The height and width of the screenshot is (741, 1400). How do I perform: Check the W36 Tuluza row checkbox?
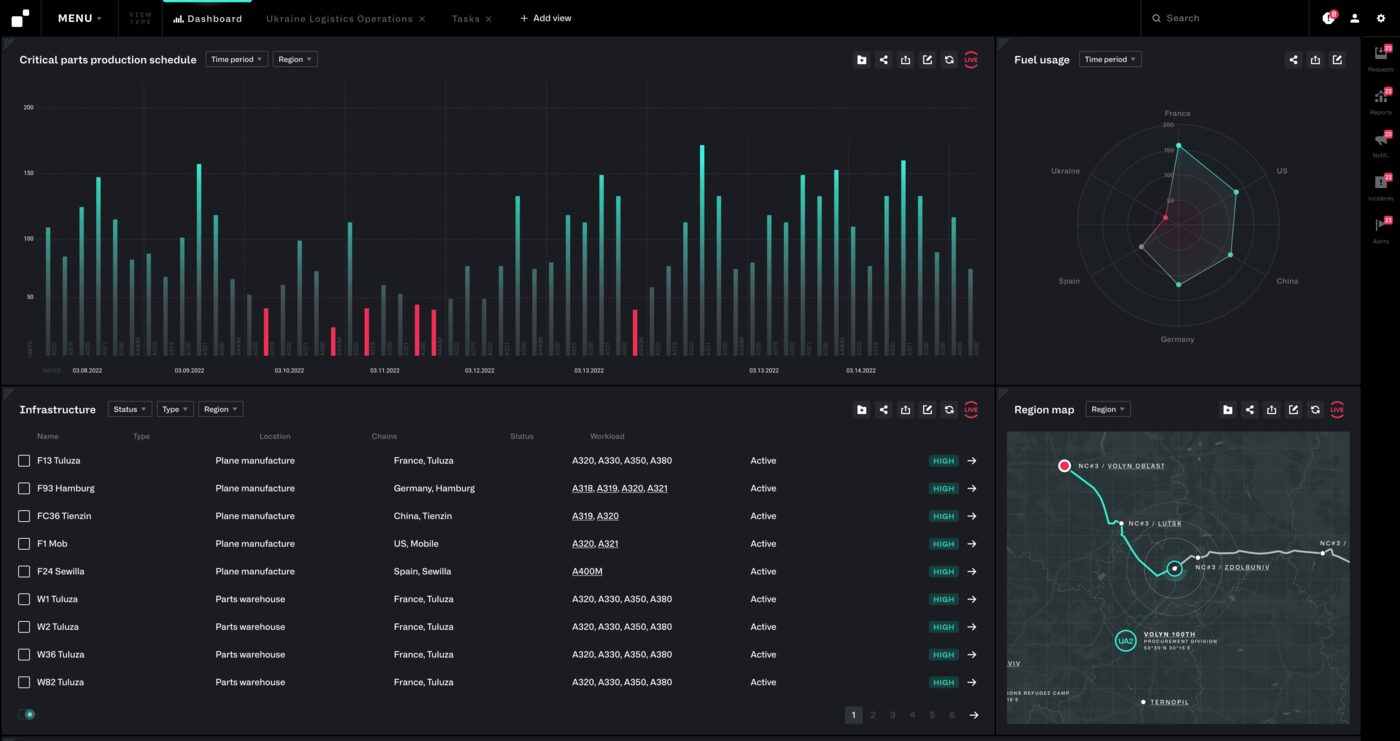pyautogui.click(x=24, y=654)
